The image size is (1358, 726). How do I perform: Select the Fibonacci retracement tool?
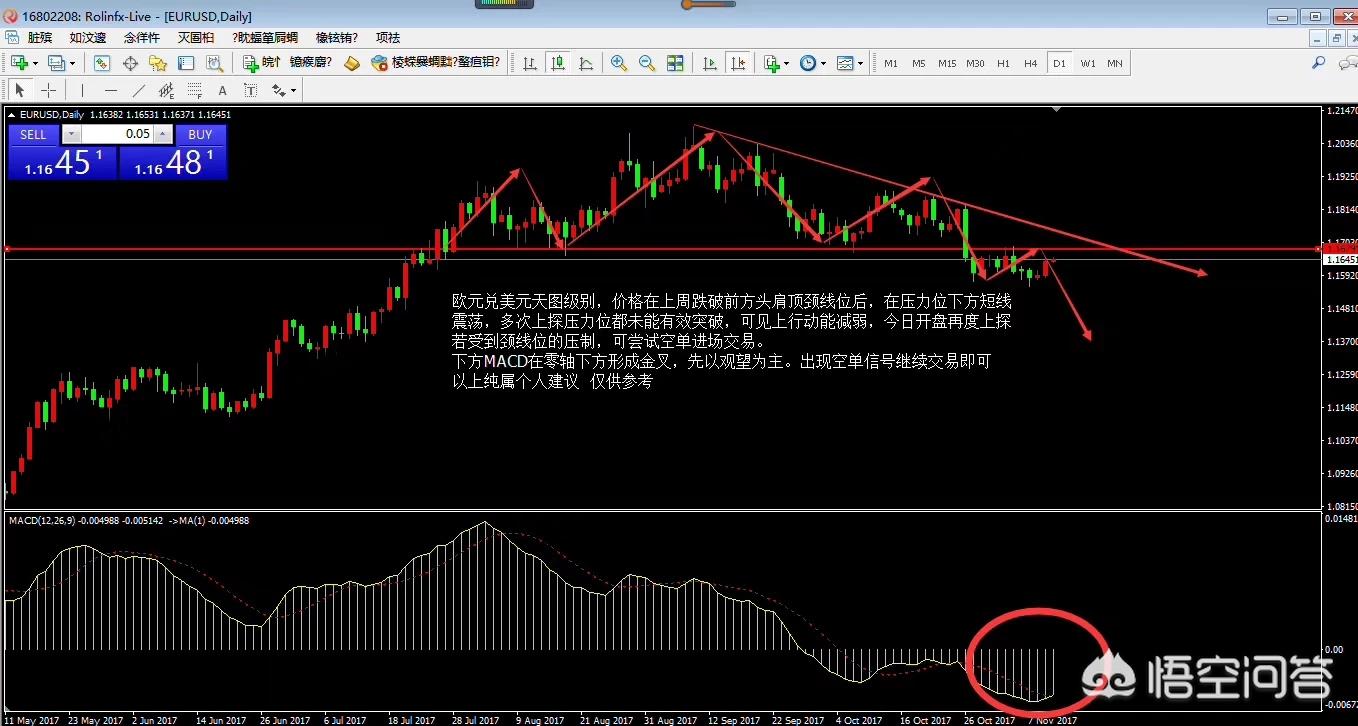(195, 90)
